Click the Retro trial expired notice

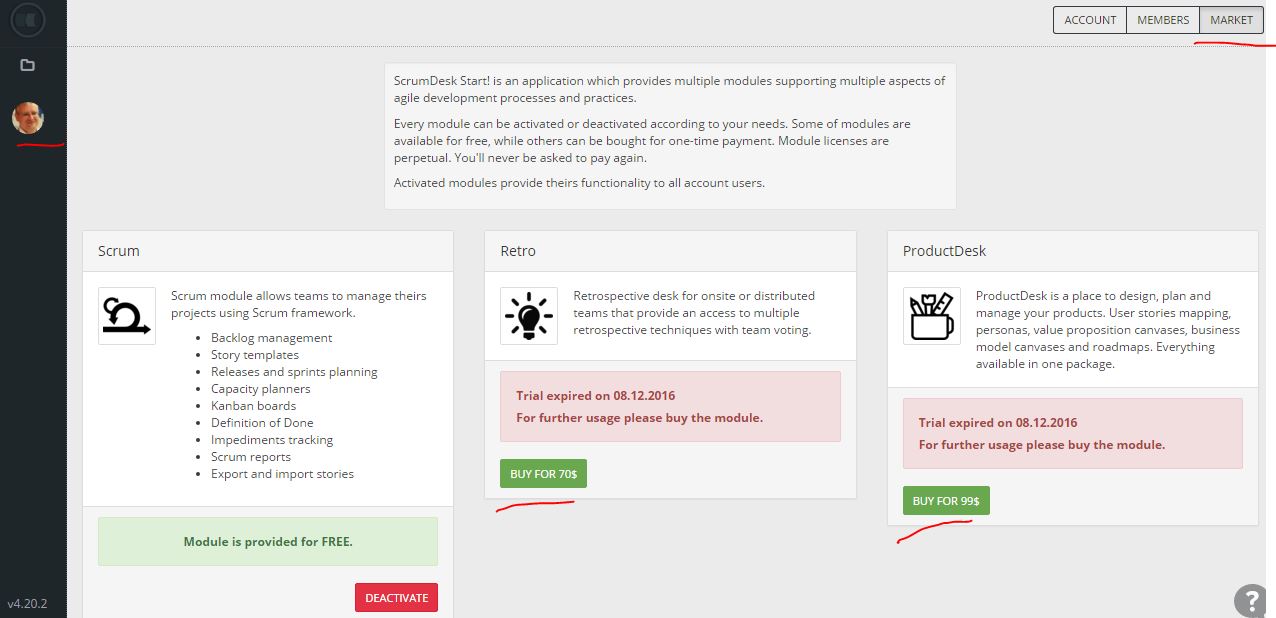(670, 407)
